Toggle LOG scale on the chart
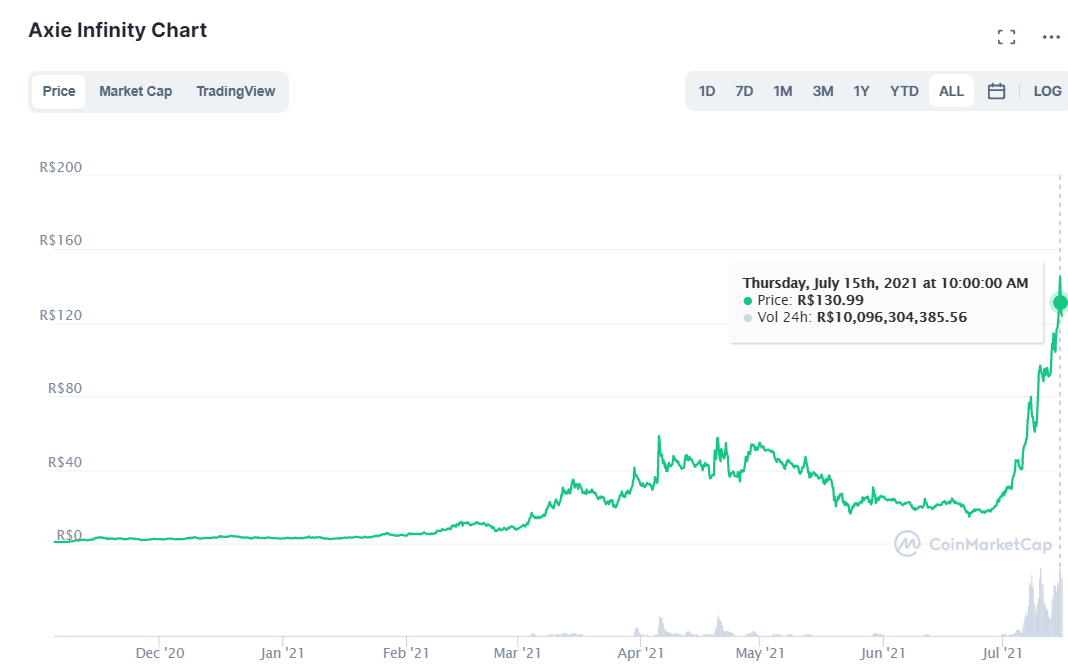Screen dimensions: 1068x668 [1047, 91]
